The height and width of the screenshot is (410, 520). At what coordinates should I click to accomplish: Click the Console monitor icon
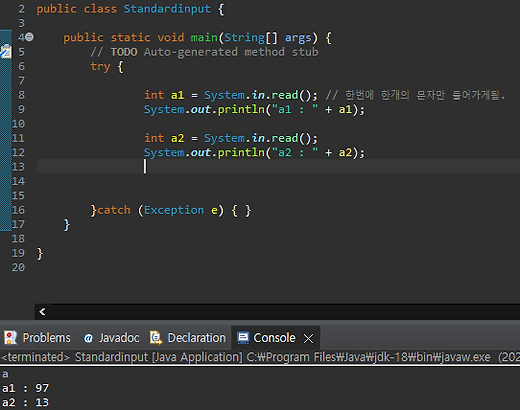point(243,338)
